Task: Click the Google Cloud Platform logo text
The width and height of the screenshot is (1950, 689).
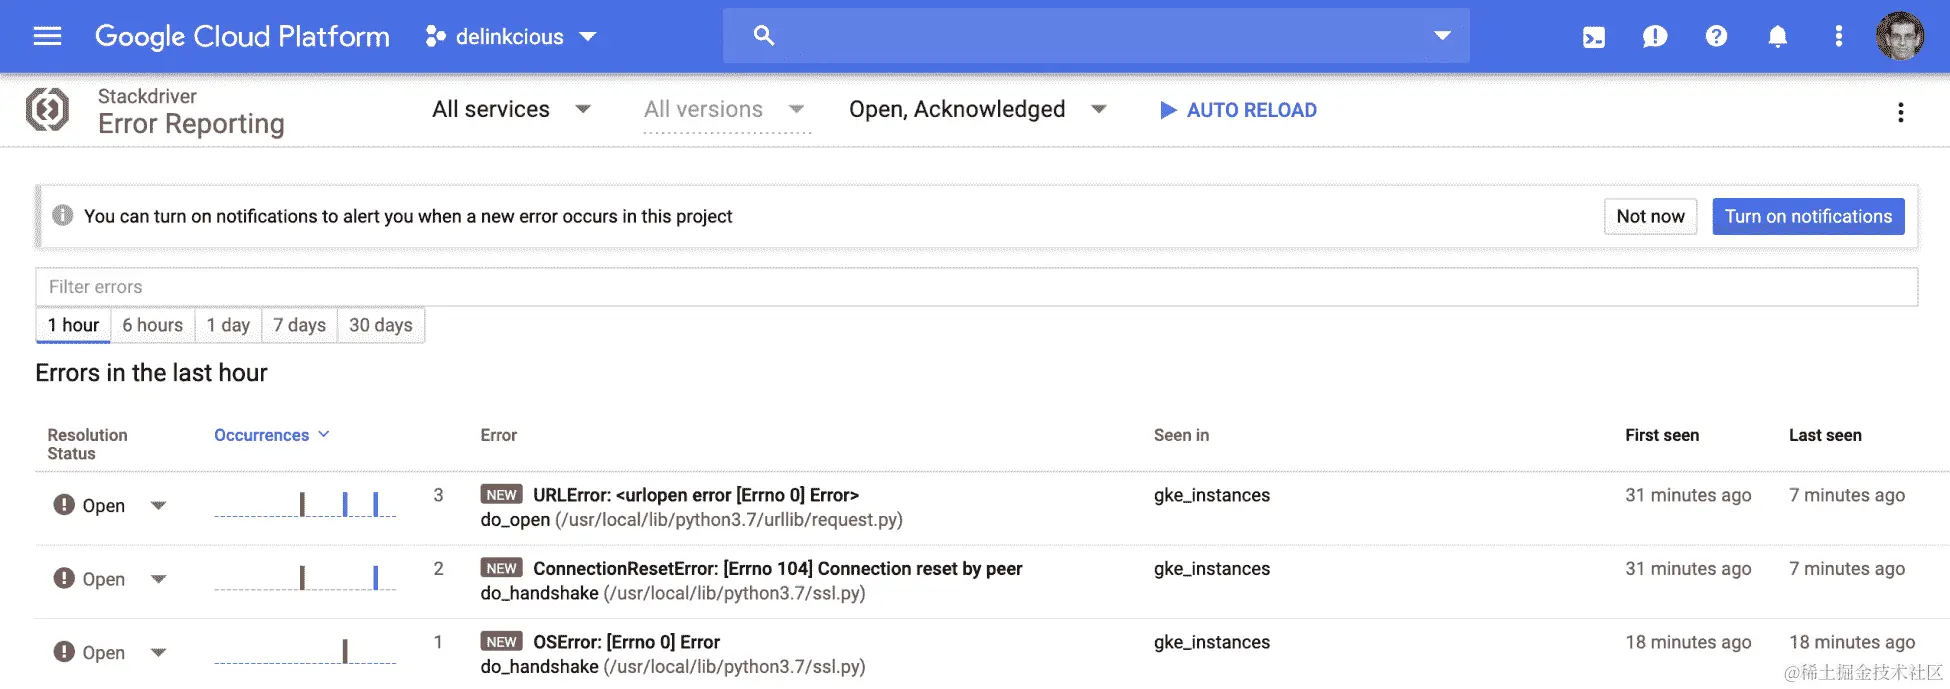Action: click(x=242, y=36)
